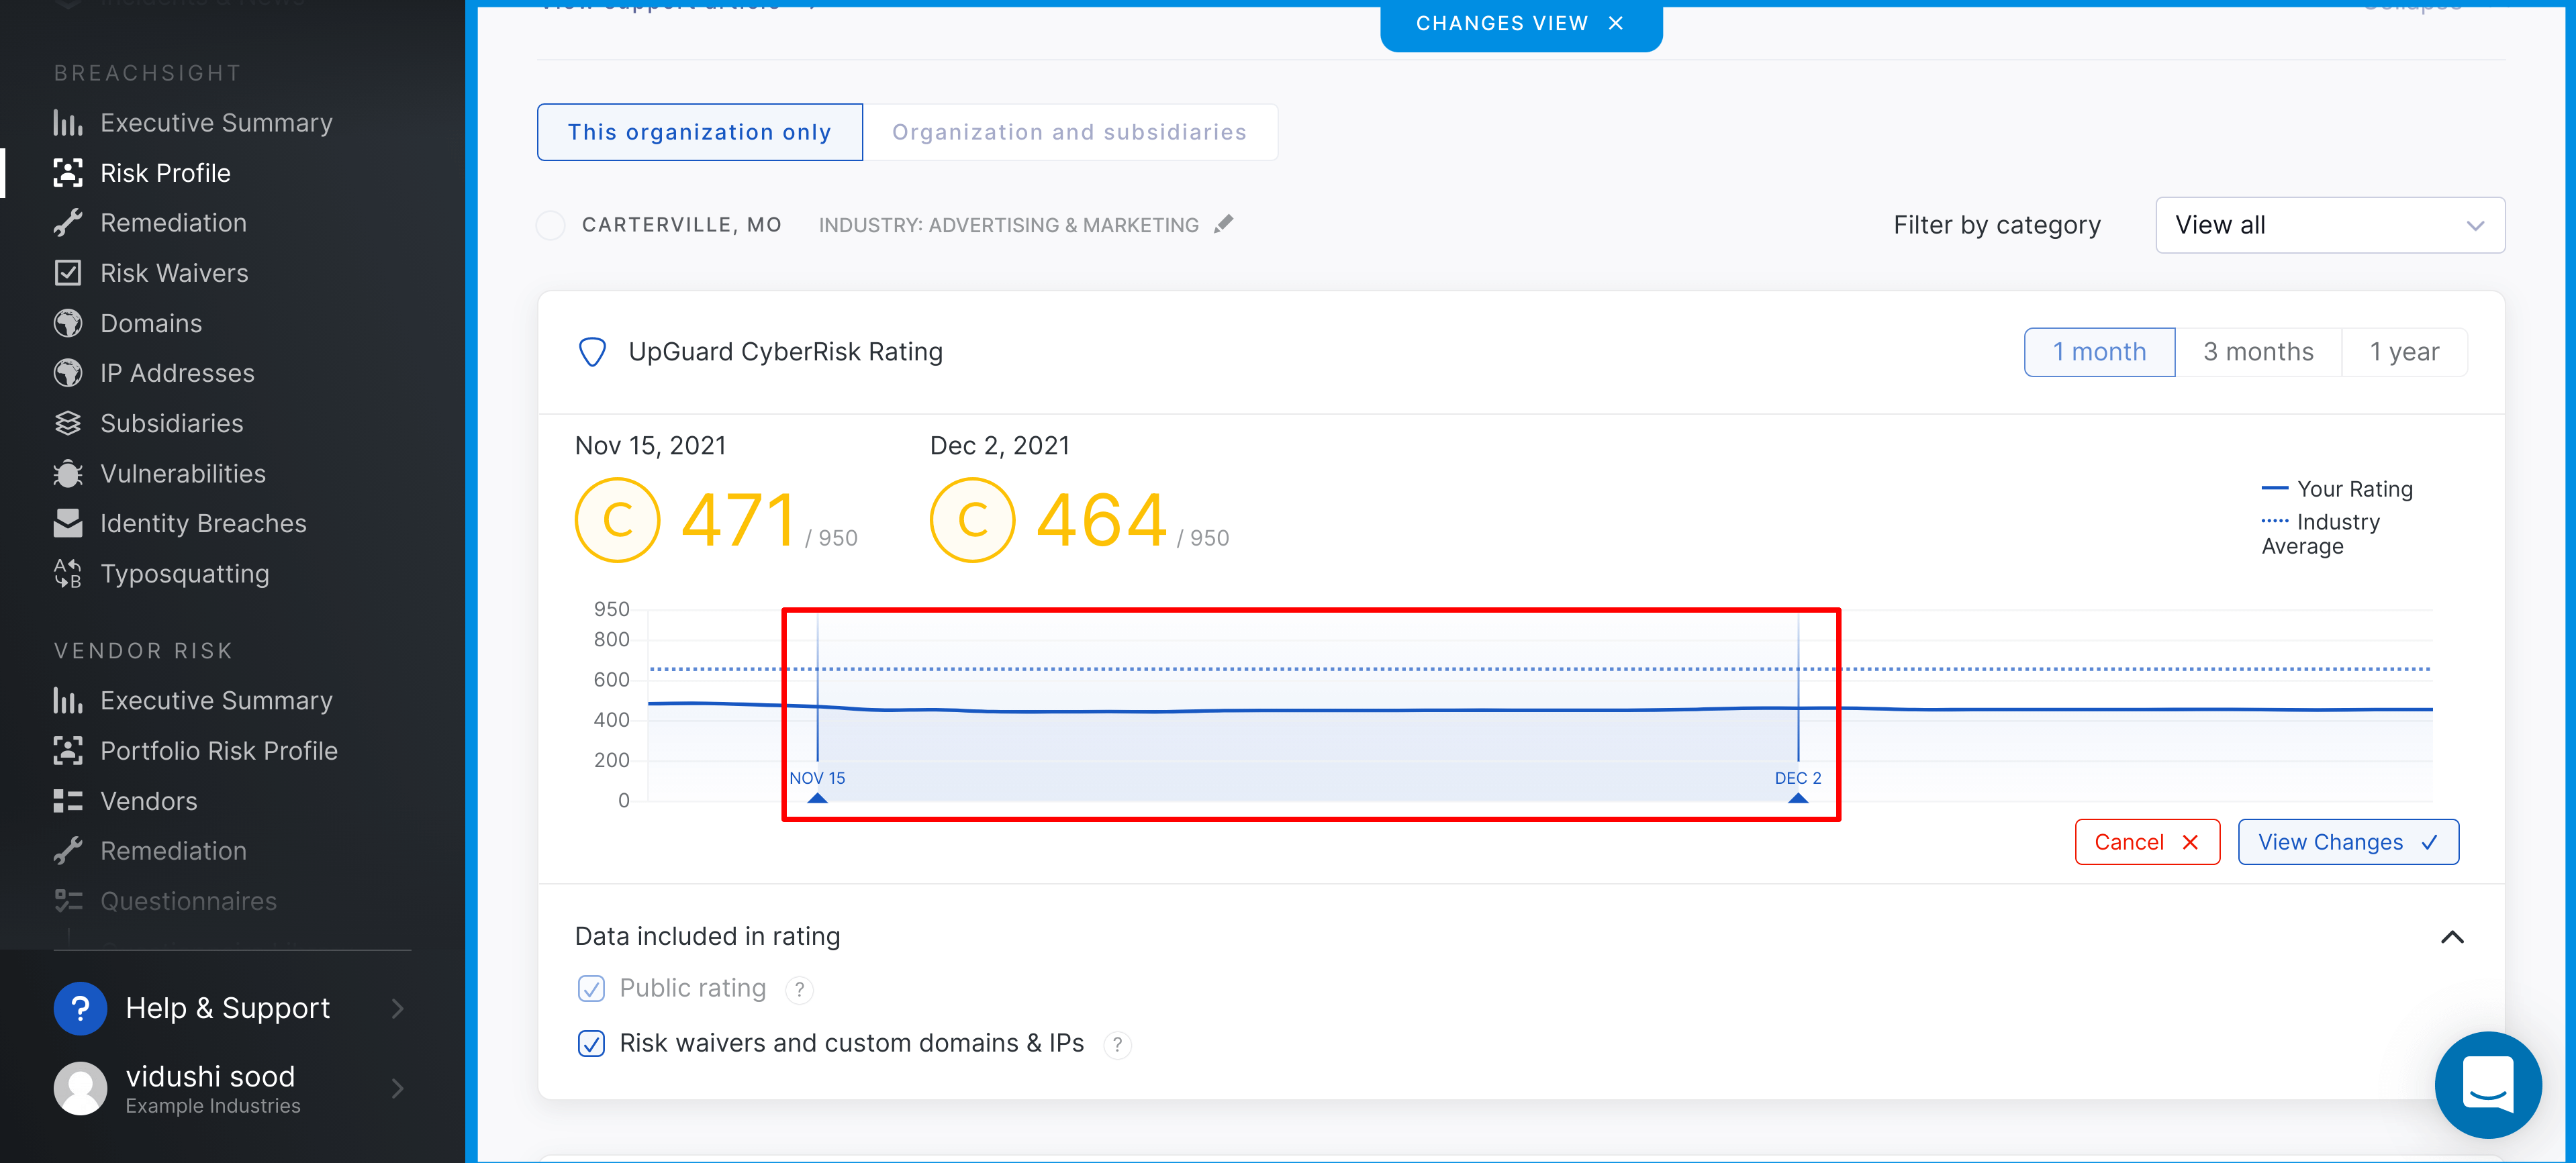Click the DEC 2 range handle marker
The height and width of the screenshot is (1163, 2576).
coord(1797,798)
